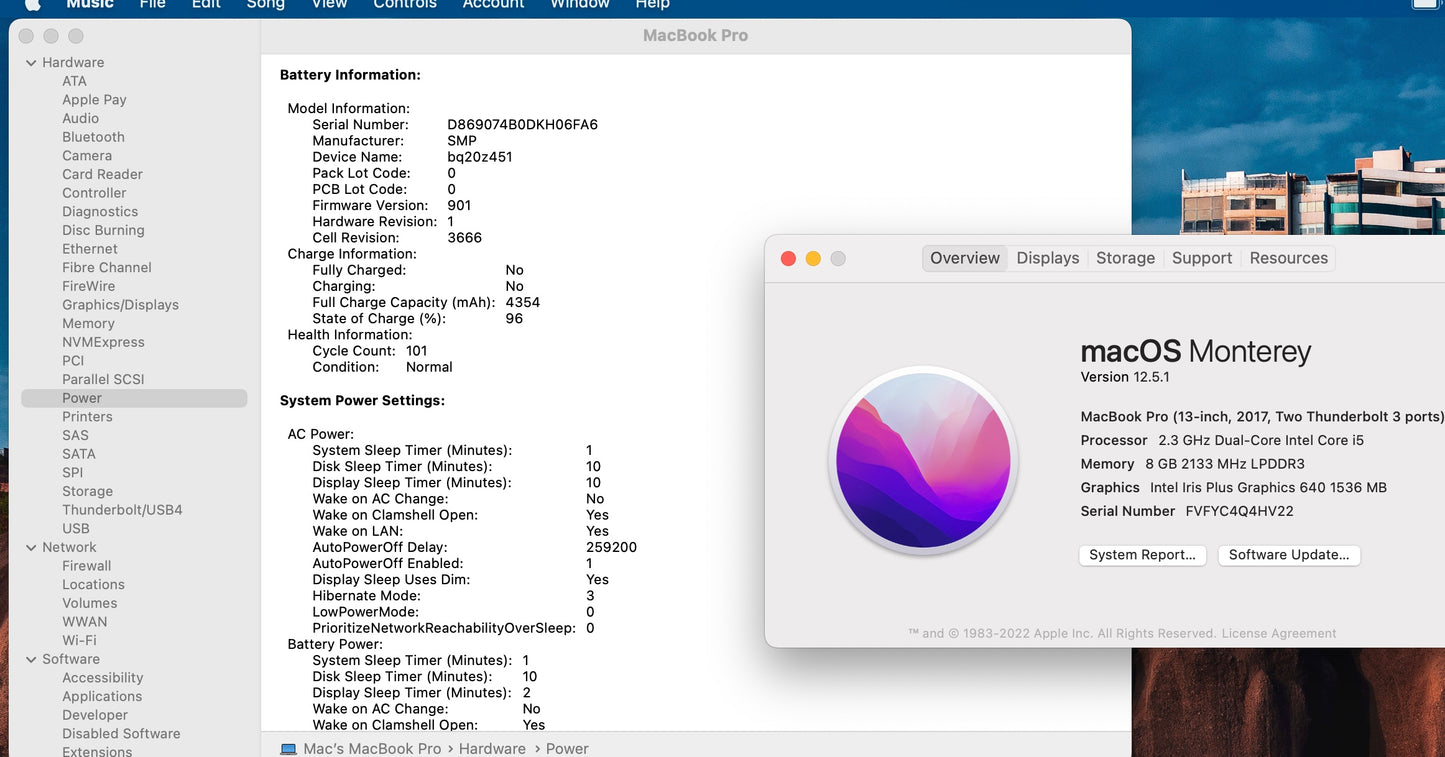Collapse the Software section disclosure arrow
Image resolution: width=1445 pixels, height=757 pixels.
(x=31, y=660)
